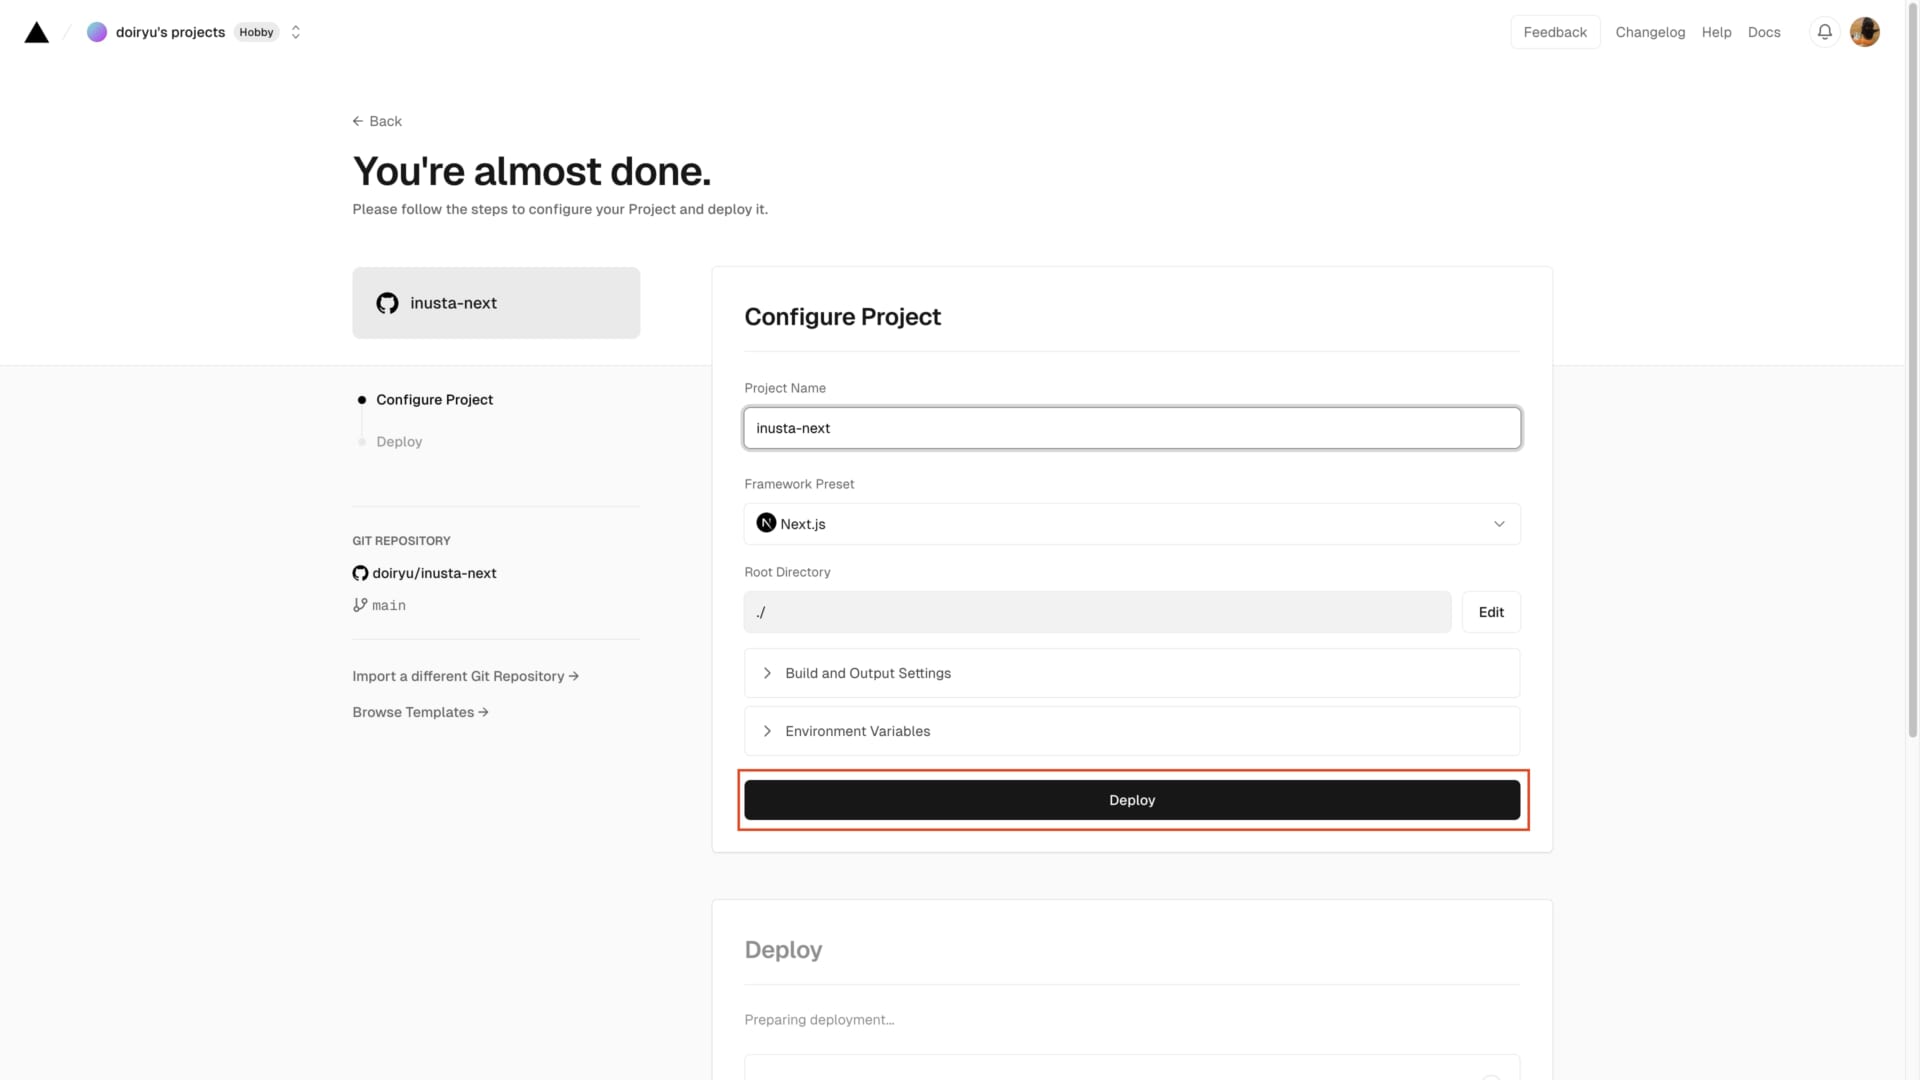1920x1080 pixels.
Task: Open doiryu's projects team avatar
Action: tap(97, 32)
